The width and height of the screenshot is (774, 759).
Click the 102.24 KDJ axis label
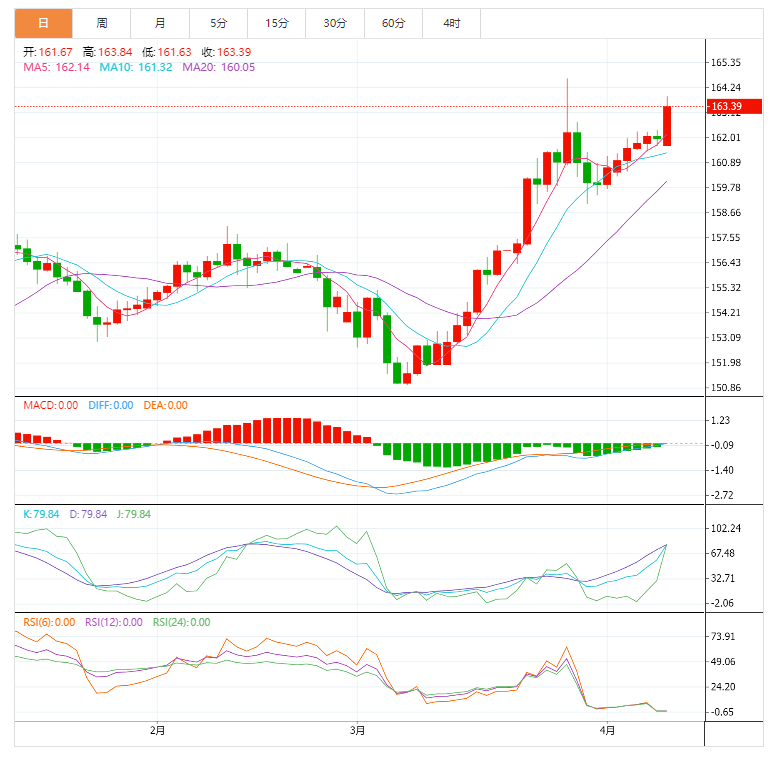(726, 528)
